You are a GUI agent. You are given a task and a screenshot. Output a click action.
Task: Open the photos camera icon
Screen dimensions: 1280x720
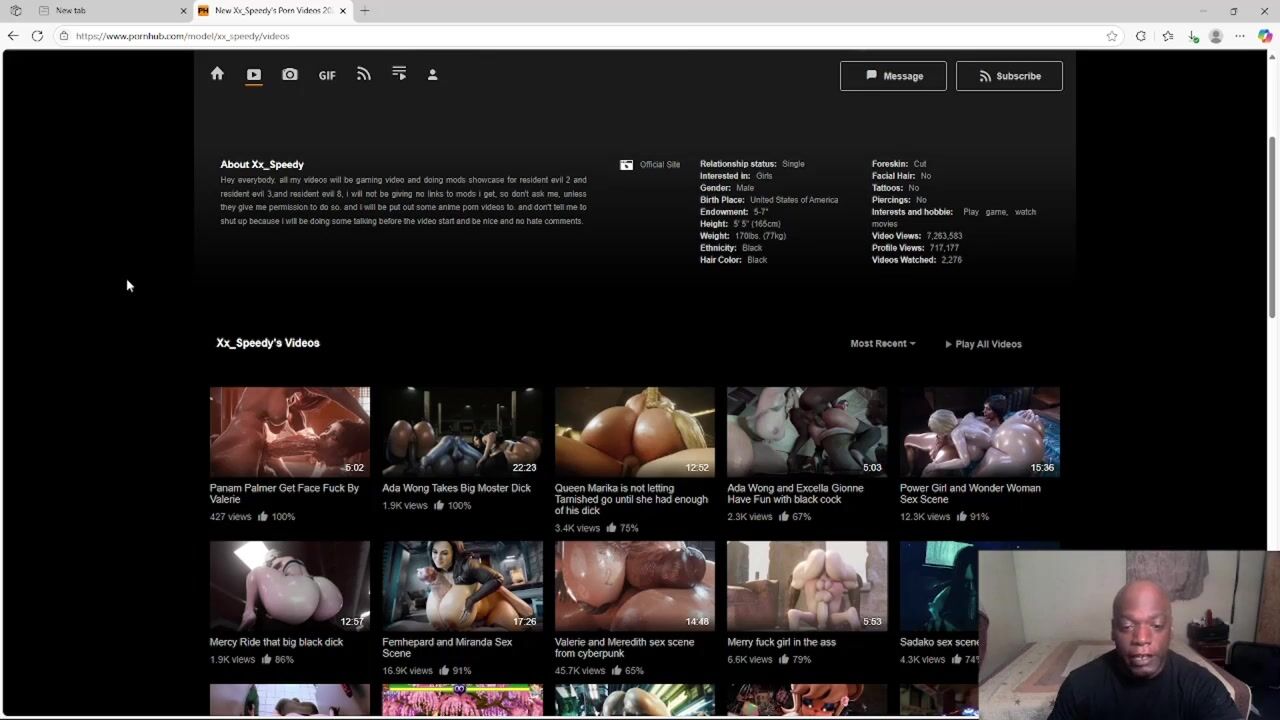[290, 75]
